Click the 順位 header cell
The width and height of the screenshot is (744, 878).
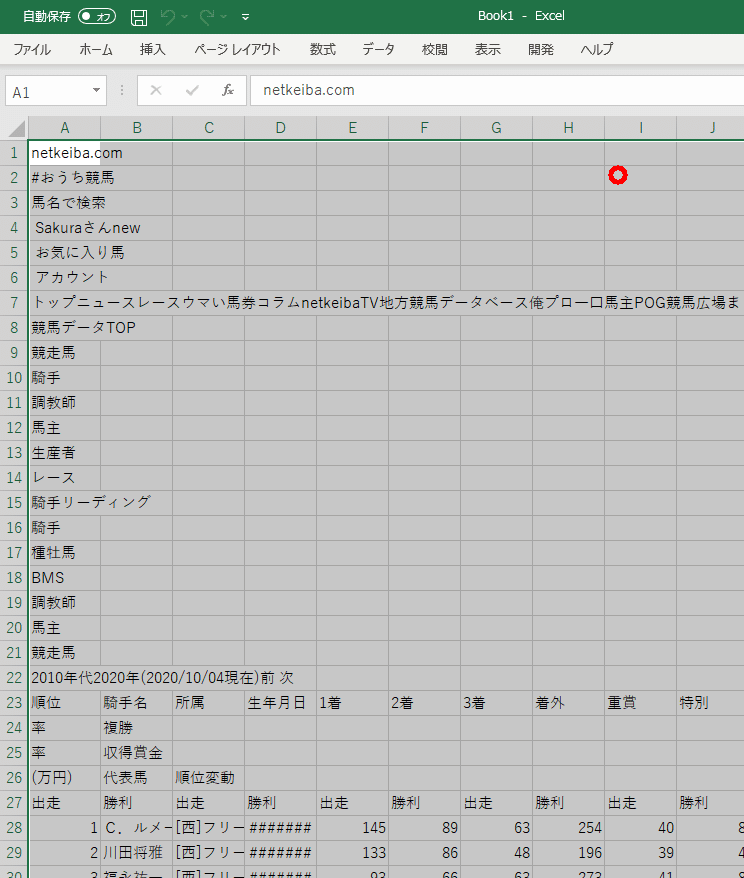(65, 703)
